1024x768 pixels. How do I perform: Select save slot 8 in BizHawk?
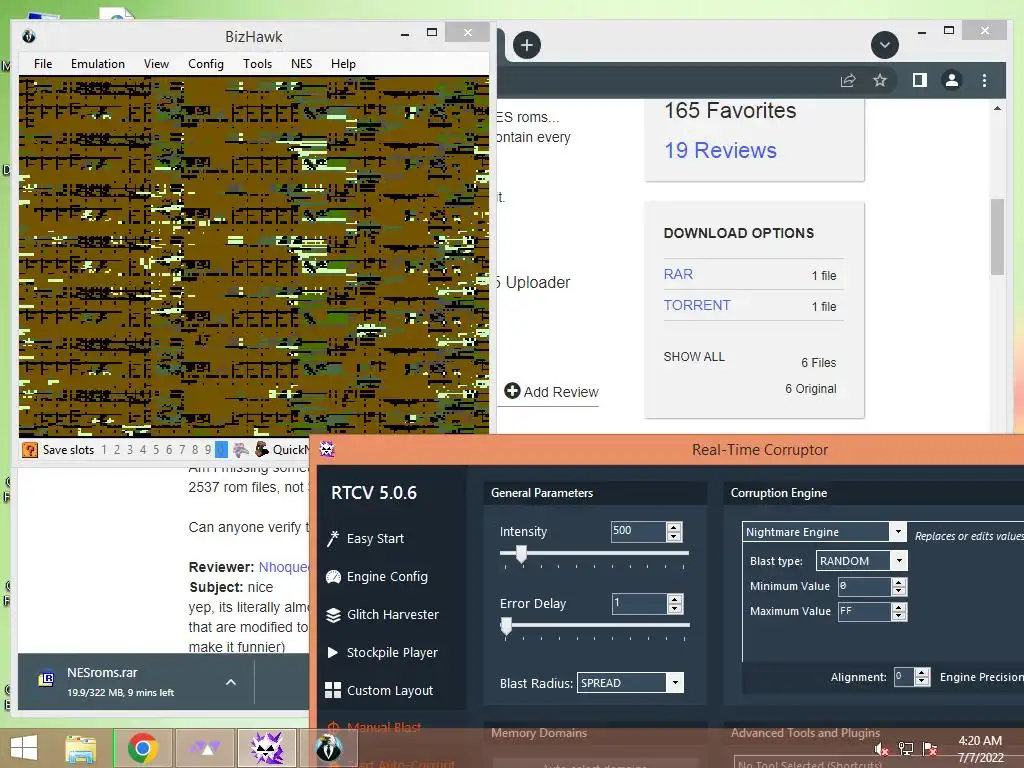pyautogui.click(x=195, y=449)
